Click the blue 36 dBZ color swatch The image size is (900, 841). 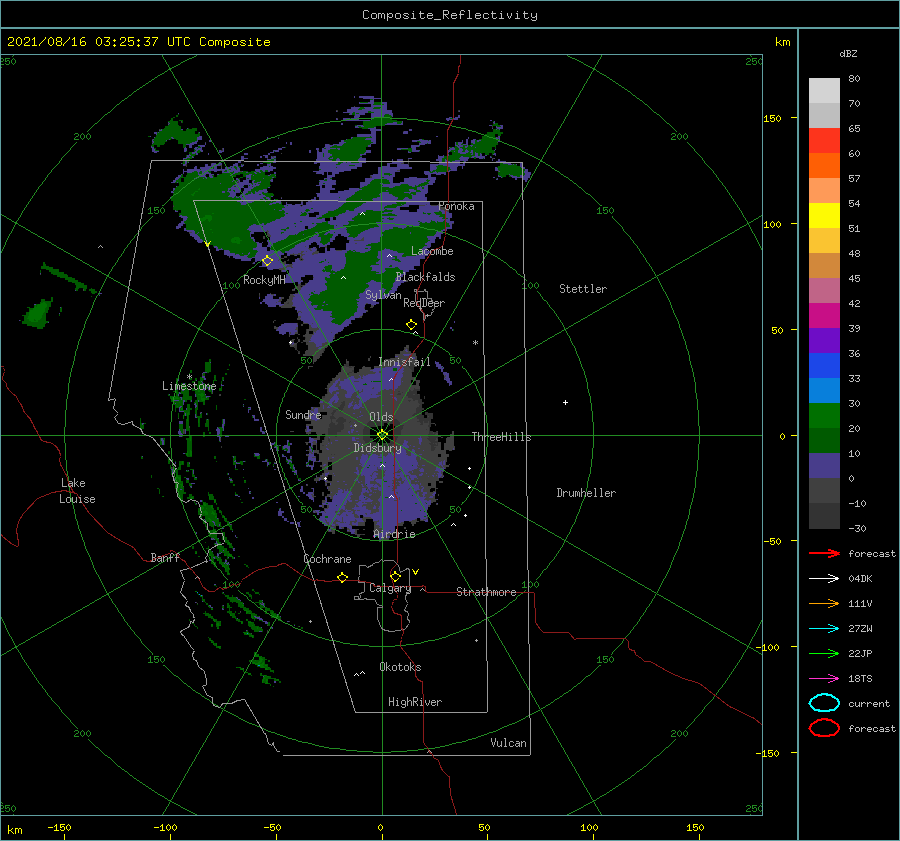824,365
